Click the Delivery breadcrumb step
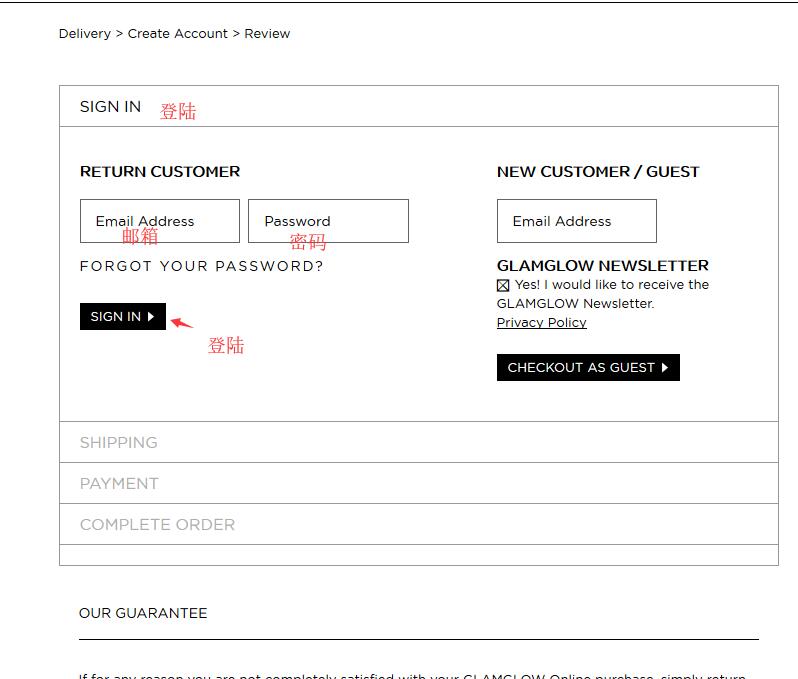Viewport: 798px width, 679px height. click(84, 34)
